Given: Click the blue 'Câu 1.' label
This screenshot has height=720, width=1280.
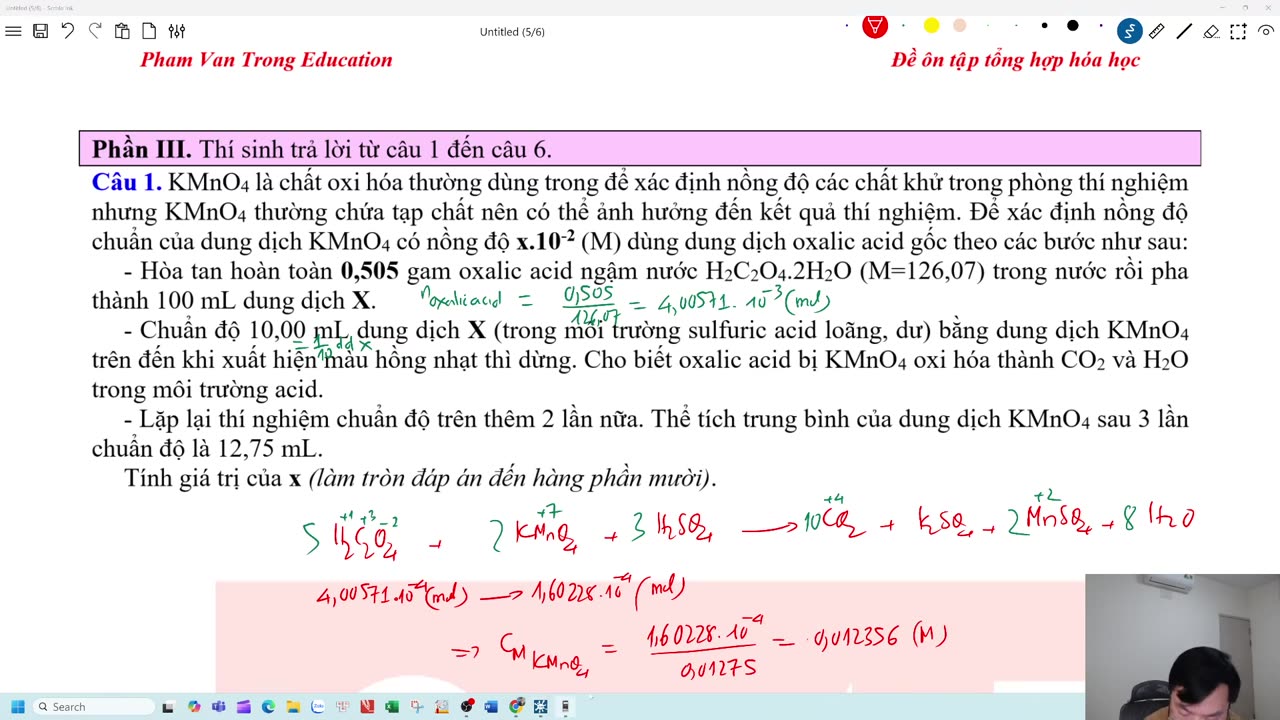Looking at the screenshot, I should (127, 183).
